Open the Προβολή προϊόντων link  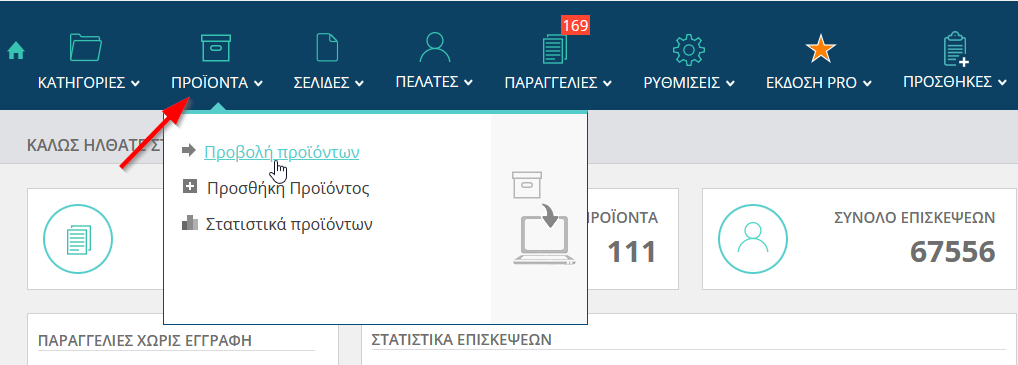pyautogui.click(x=282, y=152)
